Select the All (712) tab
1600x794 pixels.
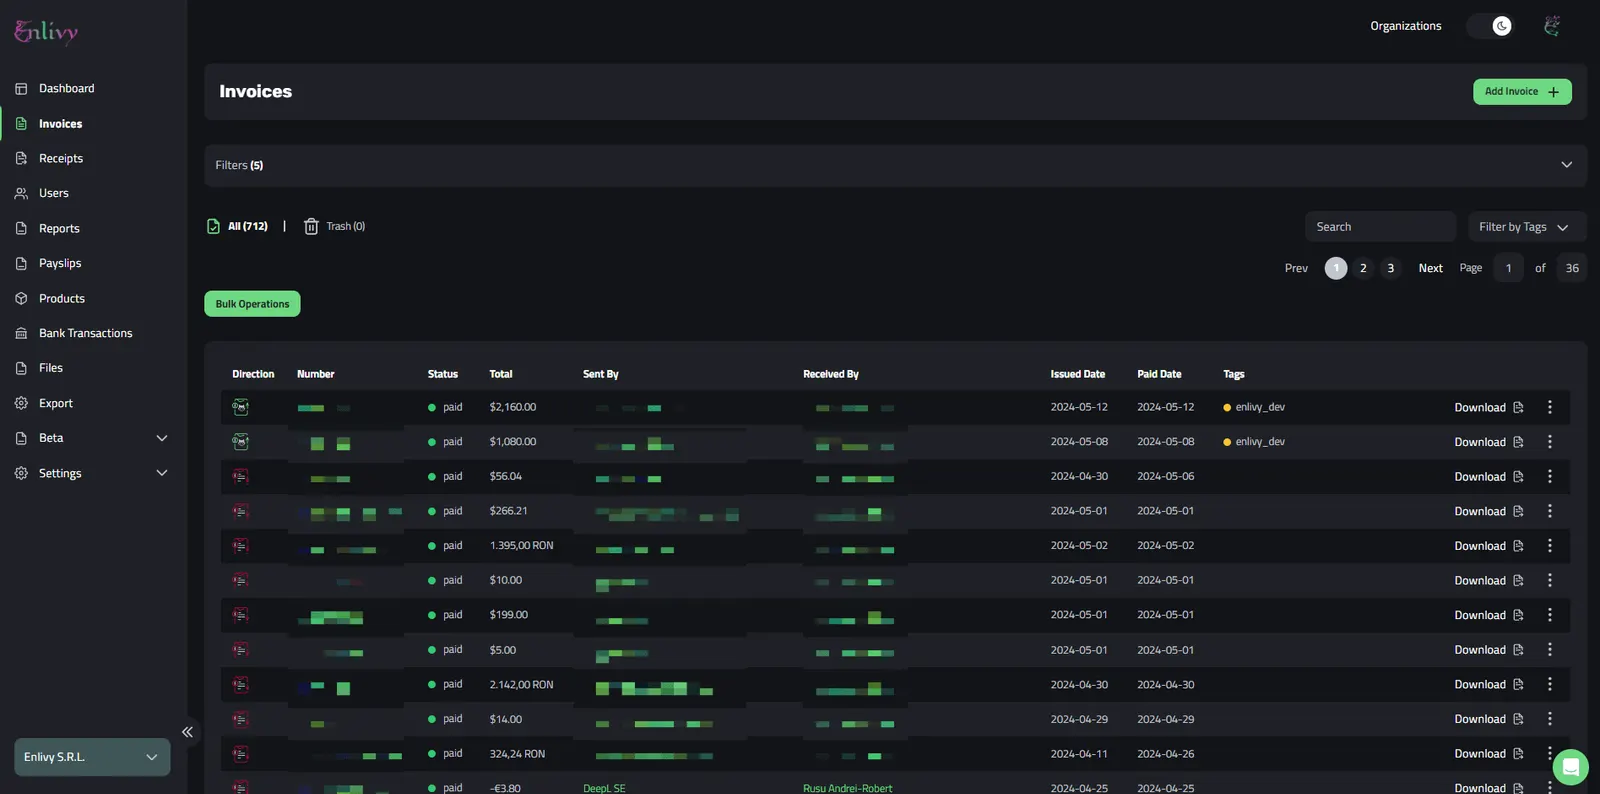pyautogui.click(x=237, y=227)
